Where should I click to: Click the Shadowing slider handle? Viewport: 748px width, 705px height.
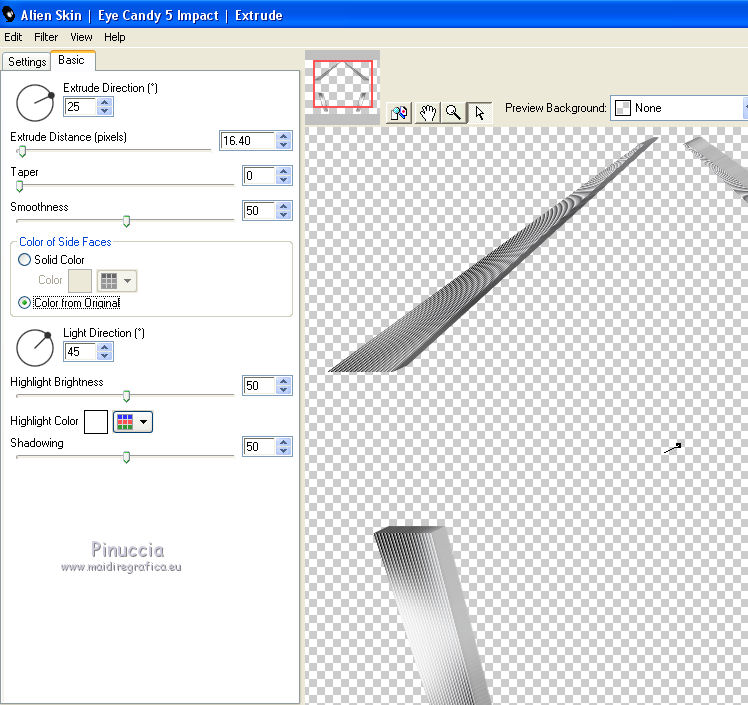pos(126,457)
